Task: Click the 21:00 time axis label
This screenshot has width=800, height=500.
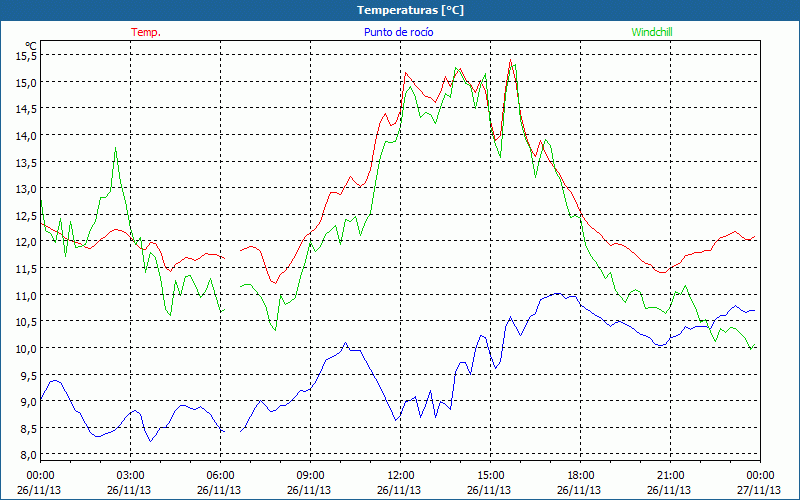Action: point(670,475)
